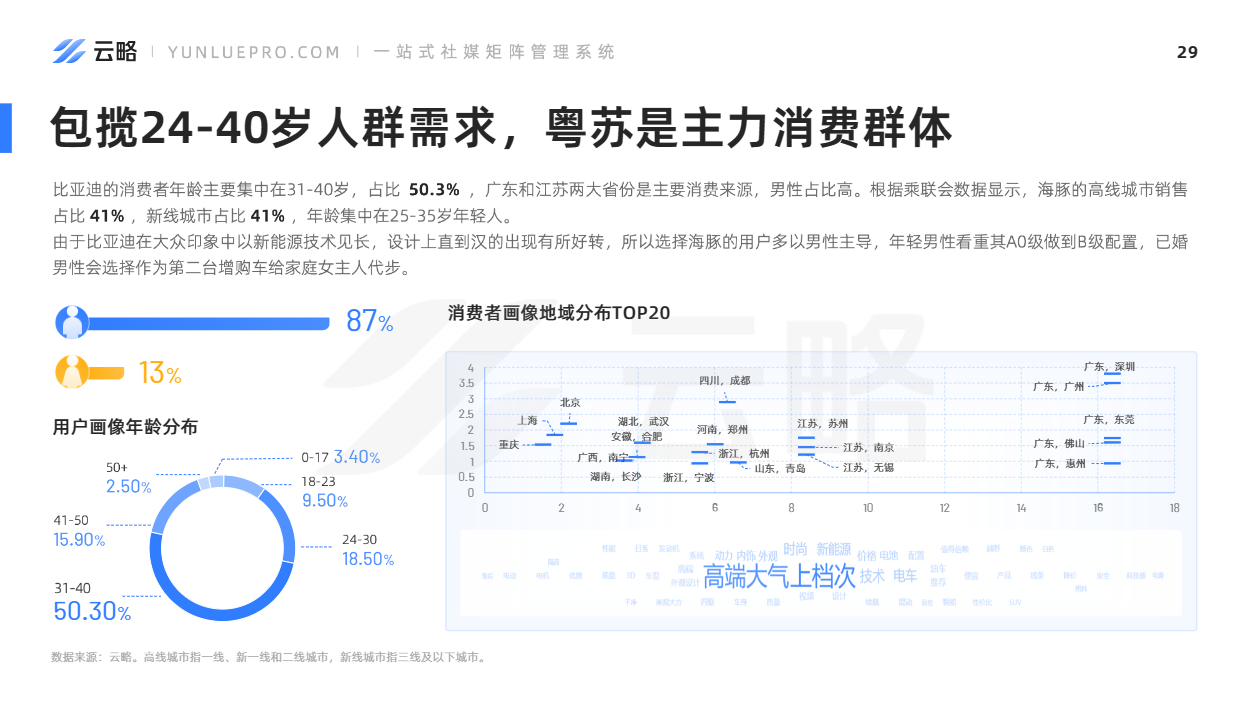The image size is (1250, 703).
Task: Click the 31-40 50.30% age label
Action: pos(92,601)
